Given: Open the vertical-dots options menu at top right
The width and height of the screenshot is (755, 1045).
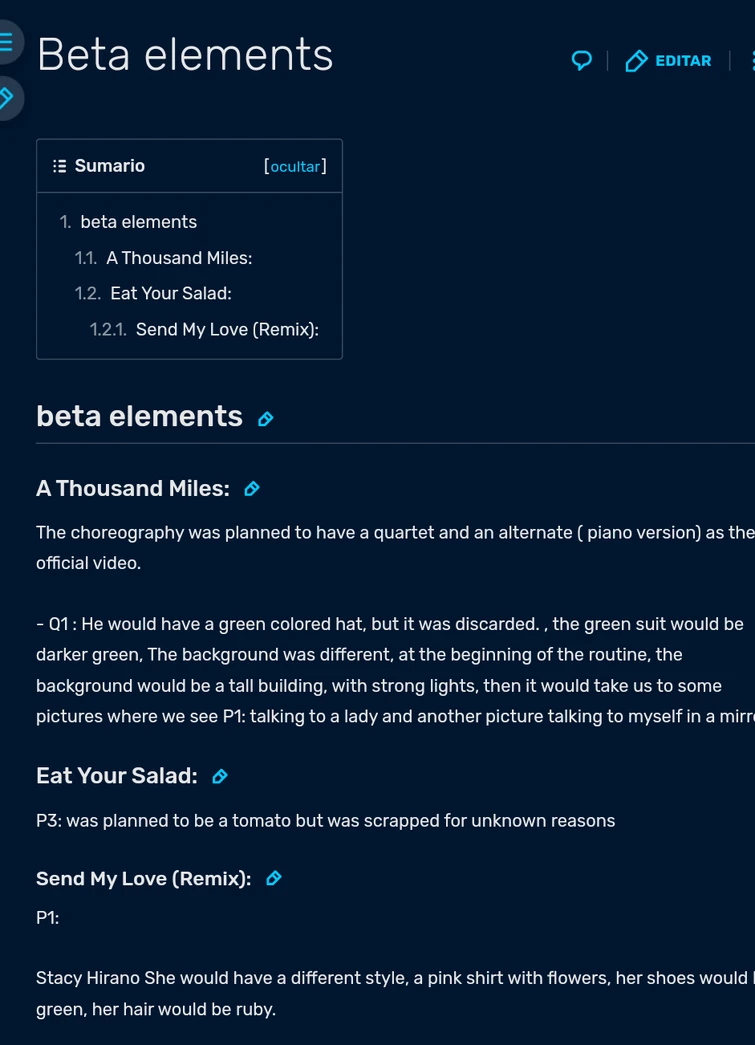Looking at the screenshot, I should coord(751,60).
